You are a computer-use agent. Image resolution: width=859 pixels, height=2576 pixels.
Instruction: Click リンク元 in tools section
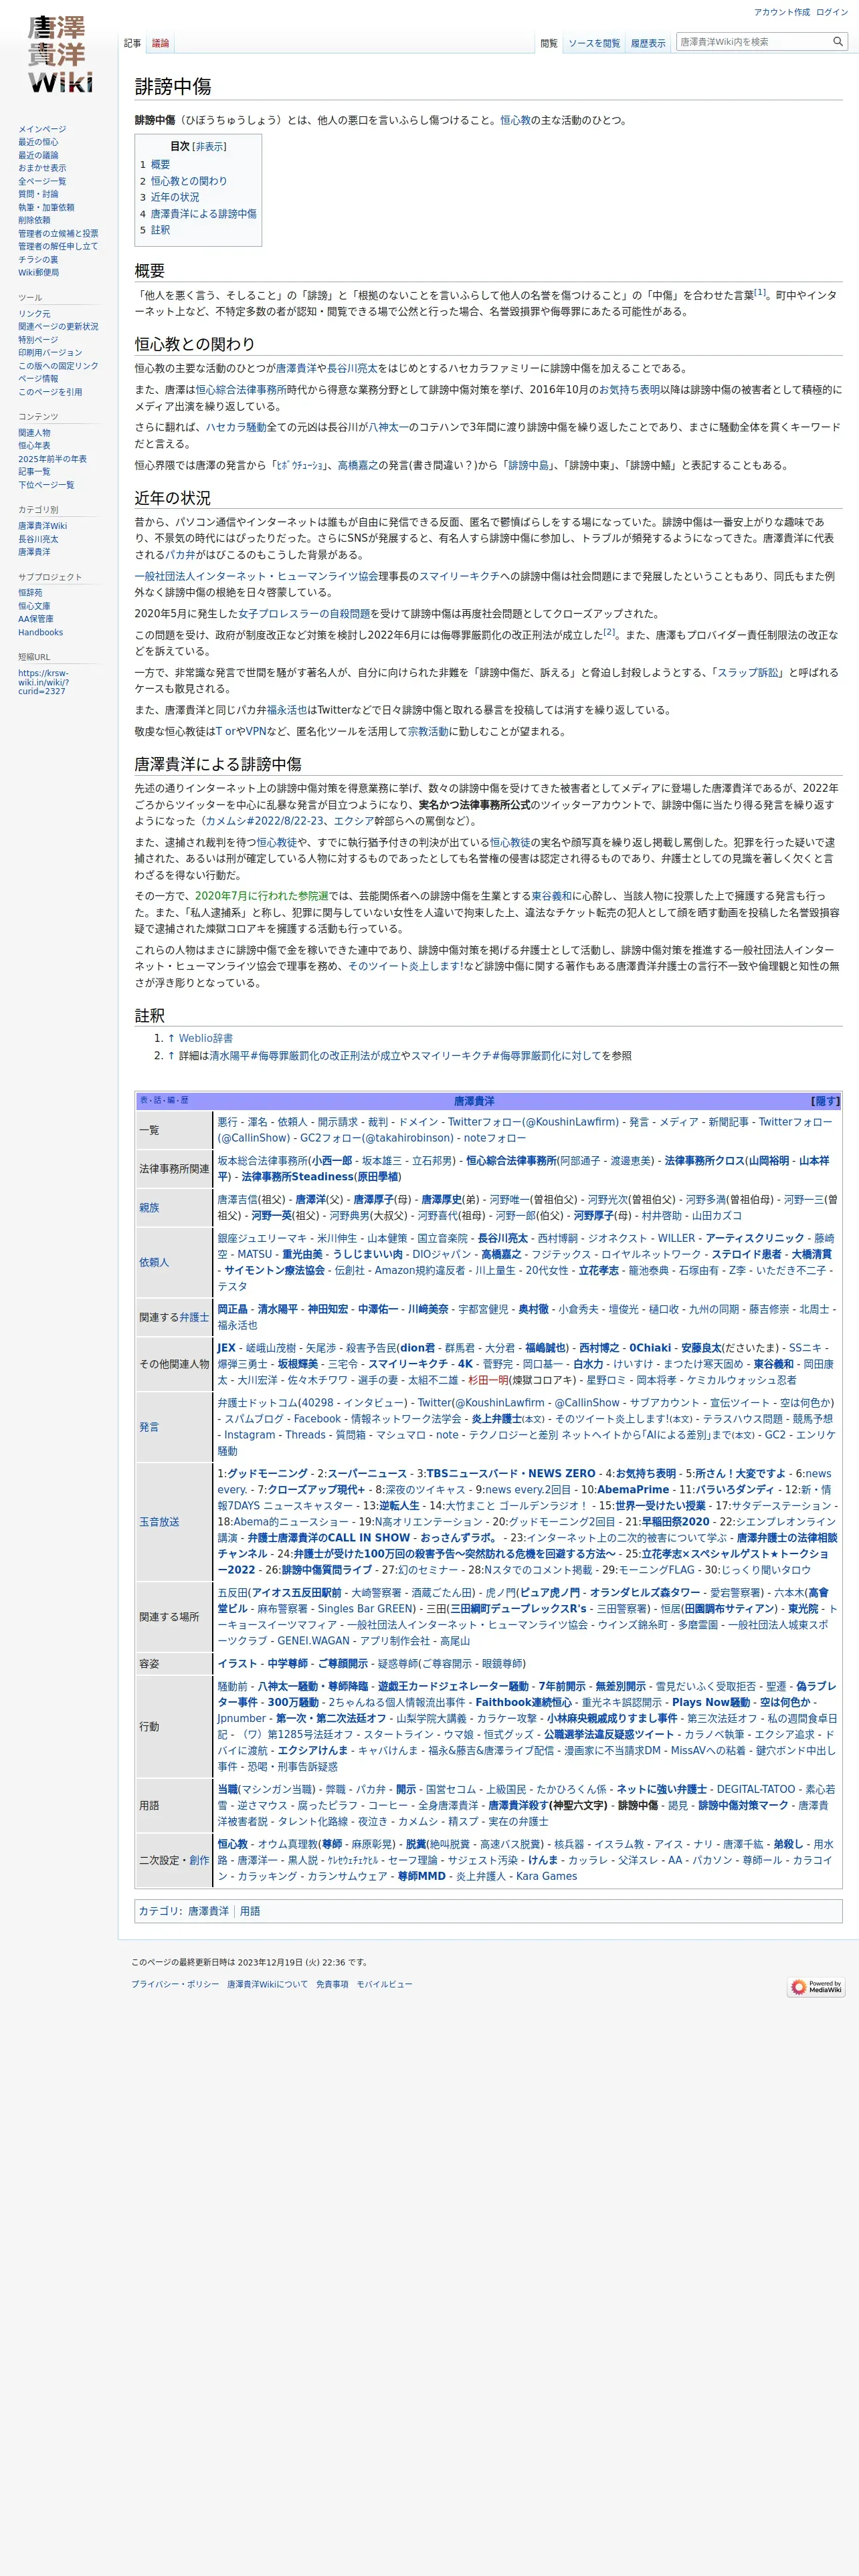point(34,314)
